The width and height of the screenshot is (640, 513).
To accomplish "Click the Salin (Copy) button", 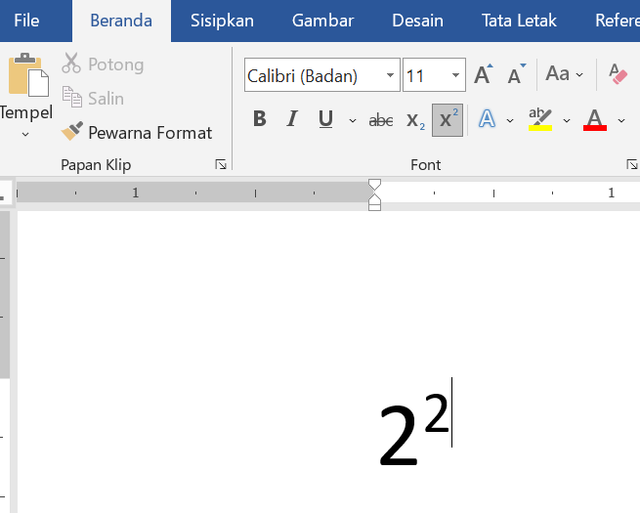I will (93, 98).
